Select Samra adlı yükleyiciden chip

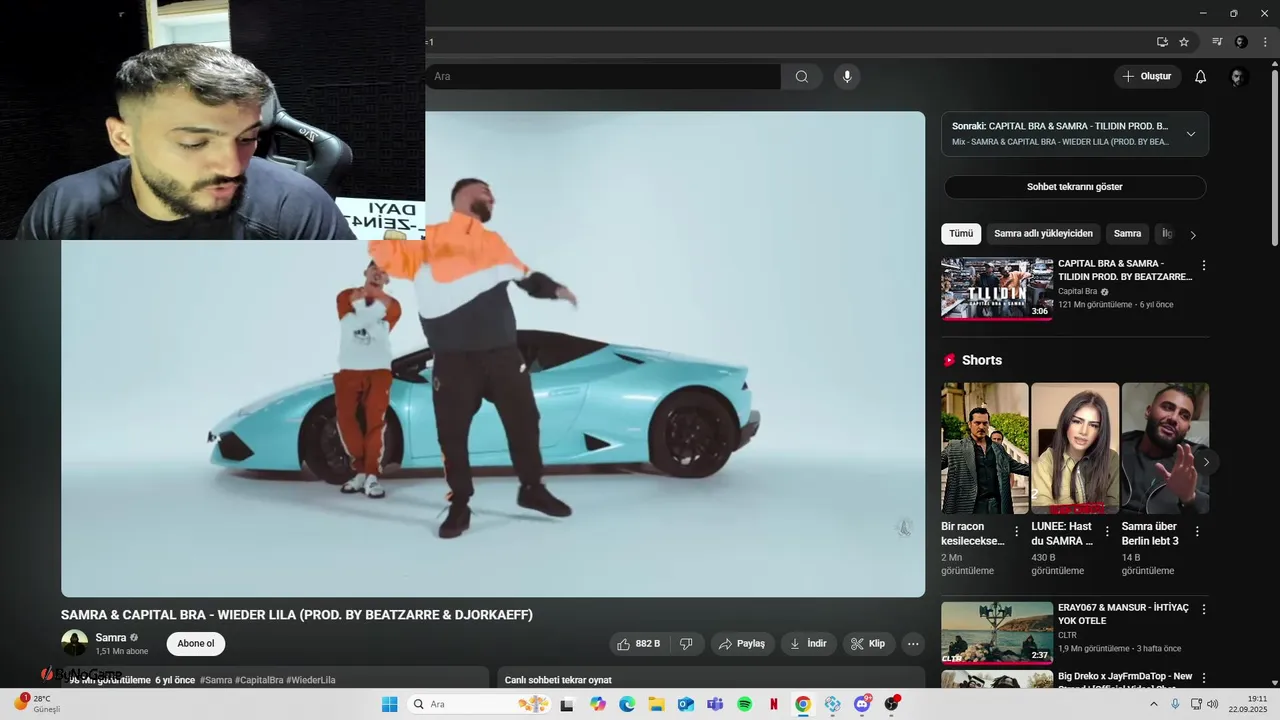click(1043, 234)
